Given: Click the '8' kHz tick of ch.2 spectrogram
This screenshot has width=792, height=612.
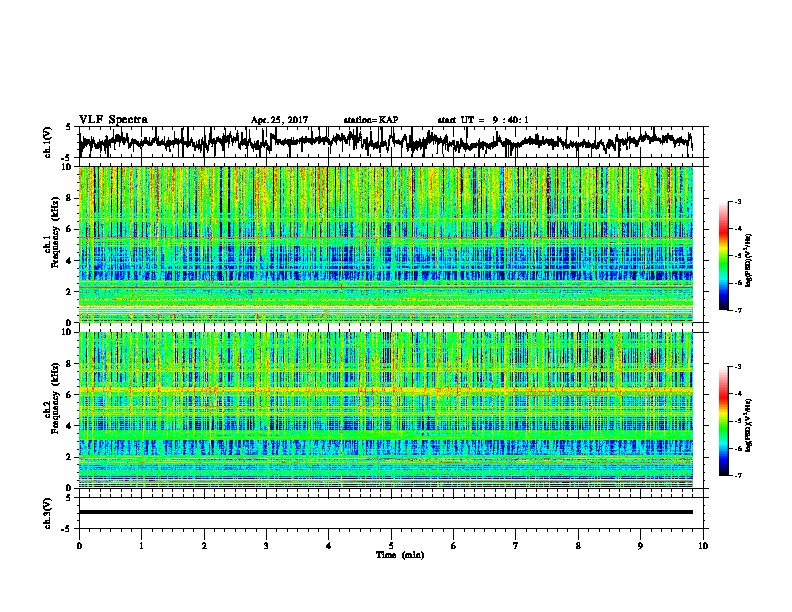Looking at the screenshot, I should point(71,364).
